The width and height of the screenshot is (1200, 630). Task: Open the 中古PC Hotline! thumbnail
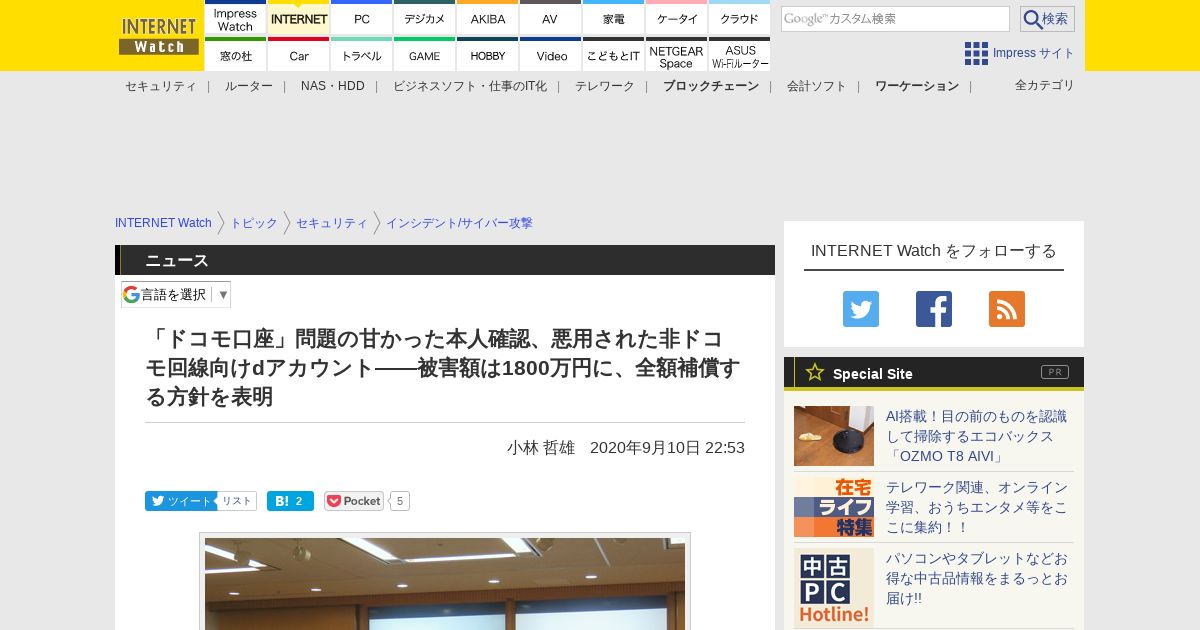[x=834, y=588]
